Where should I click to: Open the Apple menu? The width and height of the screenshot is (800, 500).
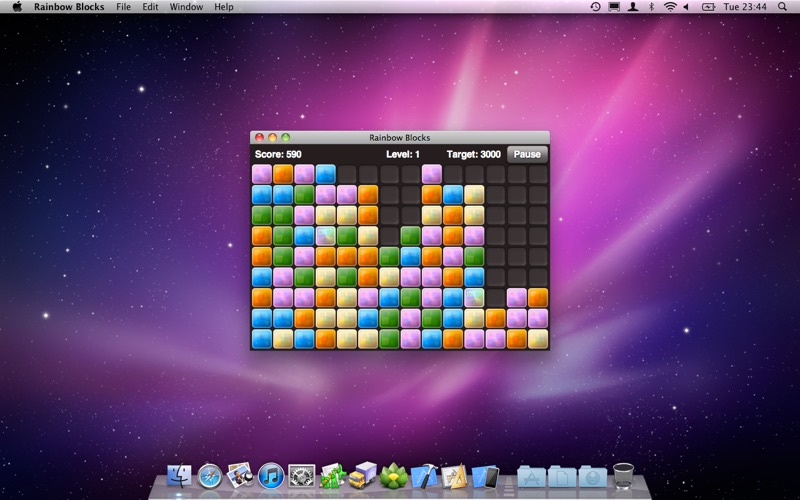pos(17,7)
